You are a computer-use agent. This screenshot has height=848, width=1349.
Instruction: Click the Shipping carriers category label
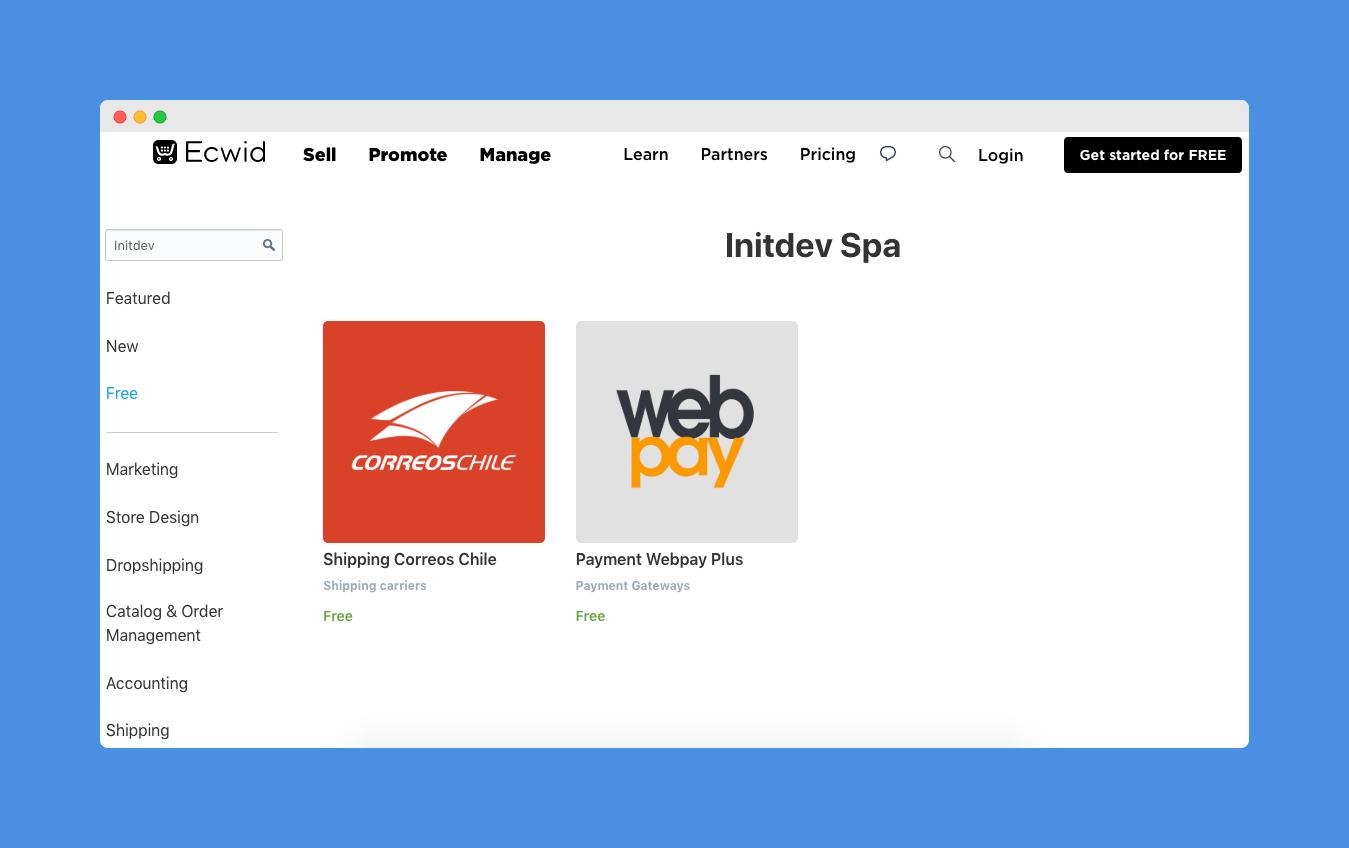coord(375,586)
